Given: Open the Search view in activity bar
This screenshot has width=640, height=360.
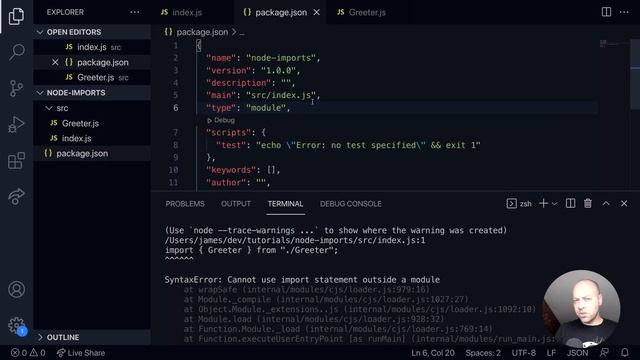Looking at the screenshot, I should (x=16, y=52).
